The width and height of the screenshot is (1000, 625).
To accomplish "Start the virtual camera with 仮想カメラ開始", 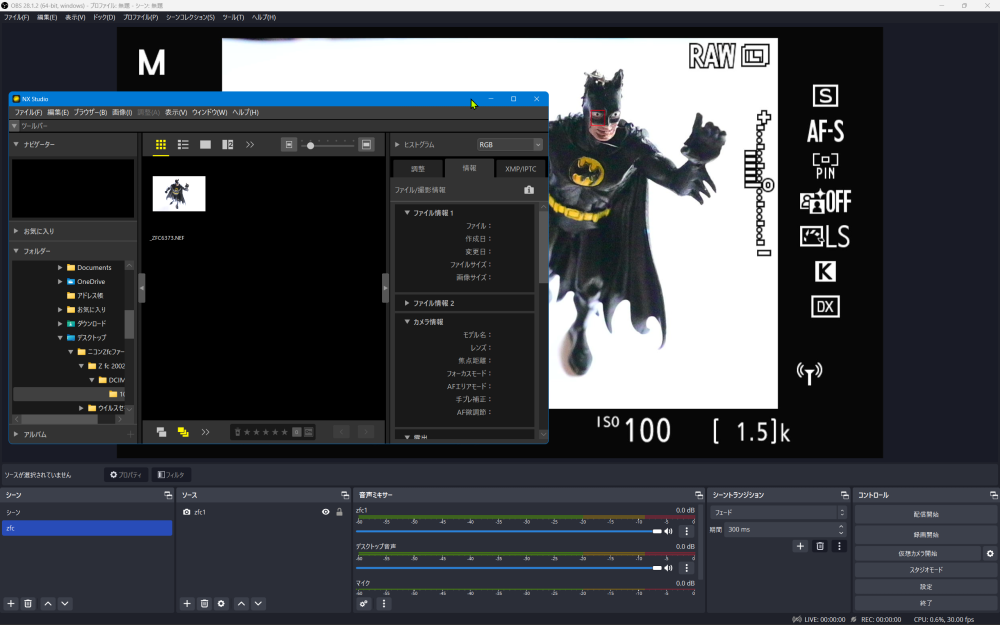I will pos(918,554).
